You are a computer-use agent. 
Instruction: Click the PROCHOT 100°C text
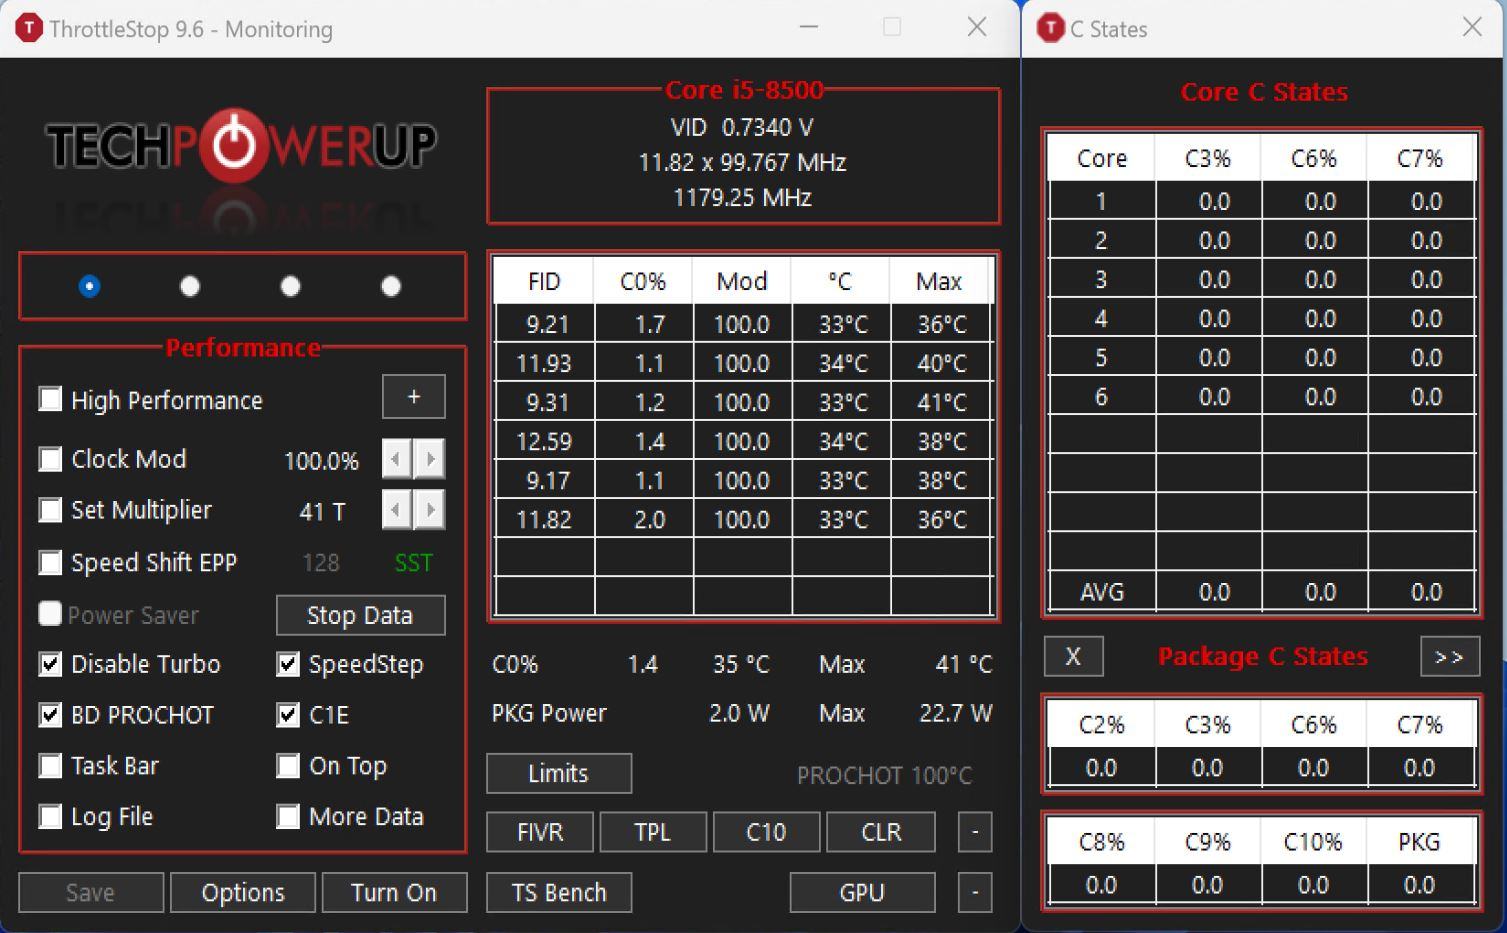pos(884,775)
